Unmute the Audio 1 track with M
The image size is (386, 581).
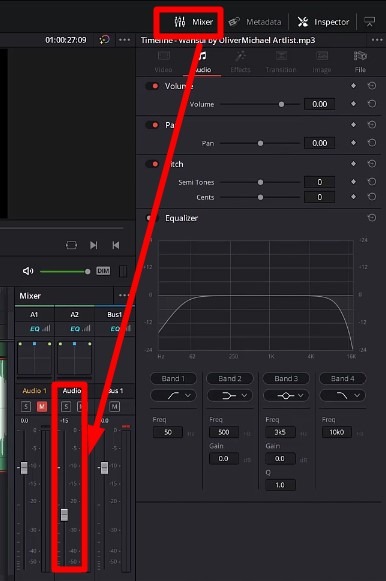[42, 407]
